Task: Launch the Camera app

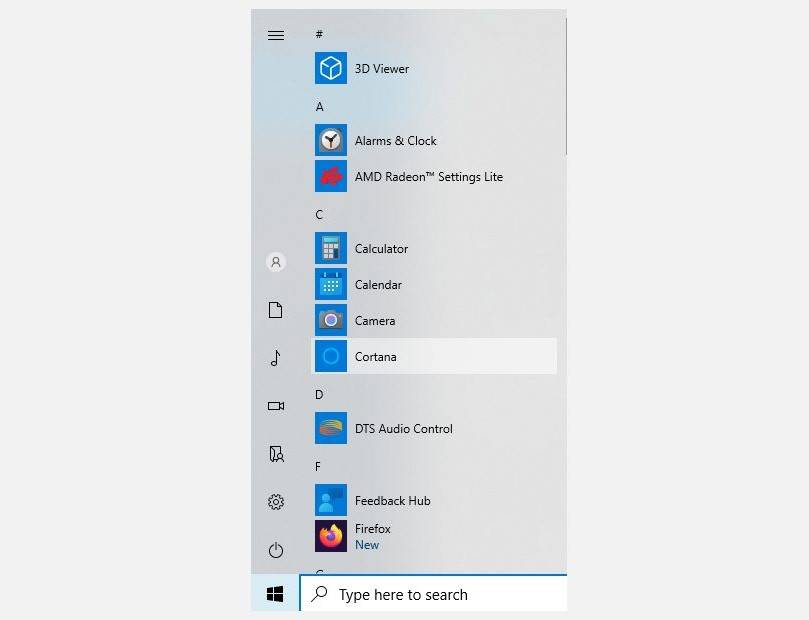Action: 375,320
